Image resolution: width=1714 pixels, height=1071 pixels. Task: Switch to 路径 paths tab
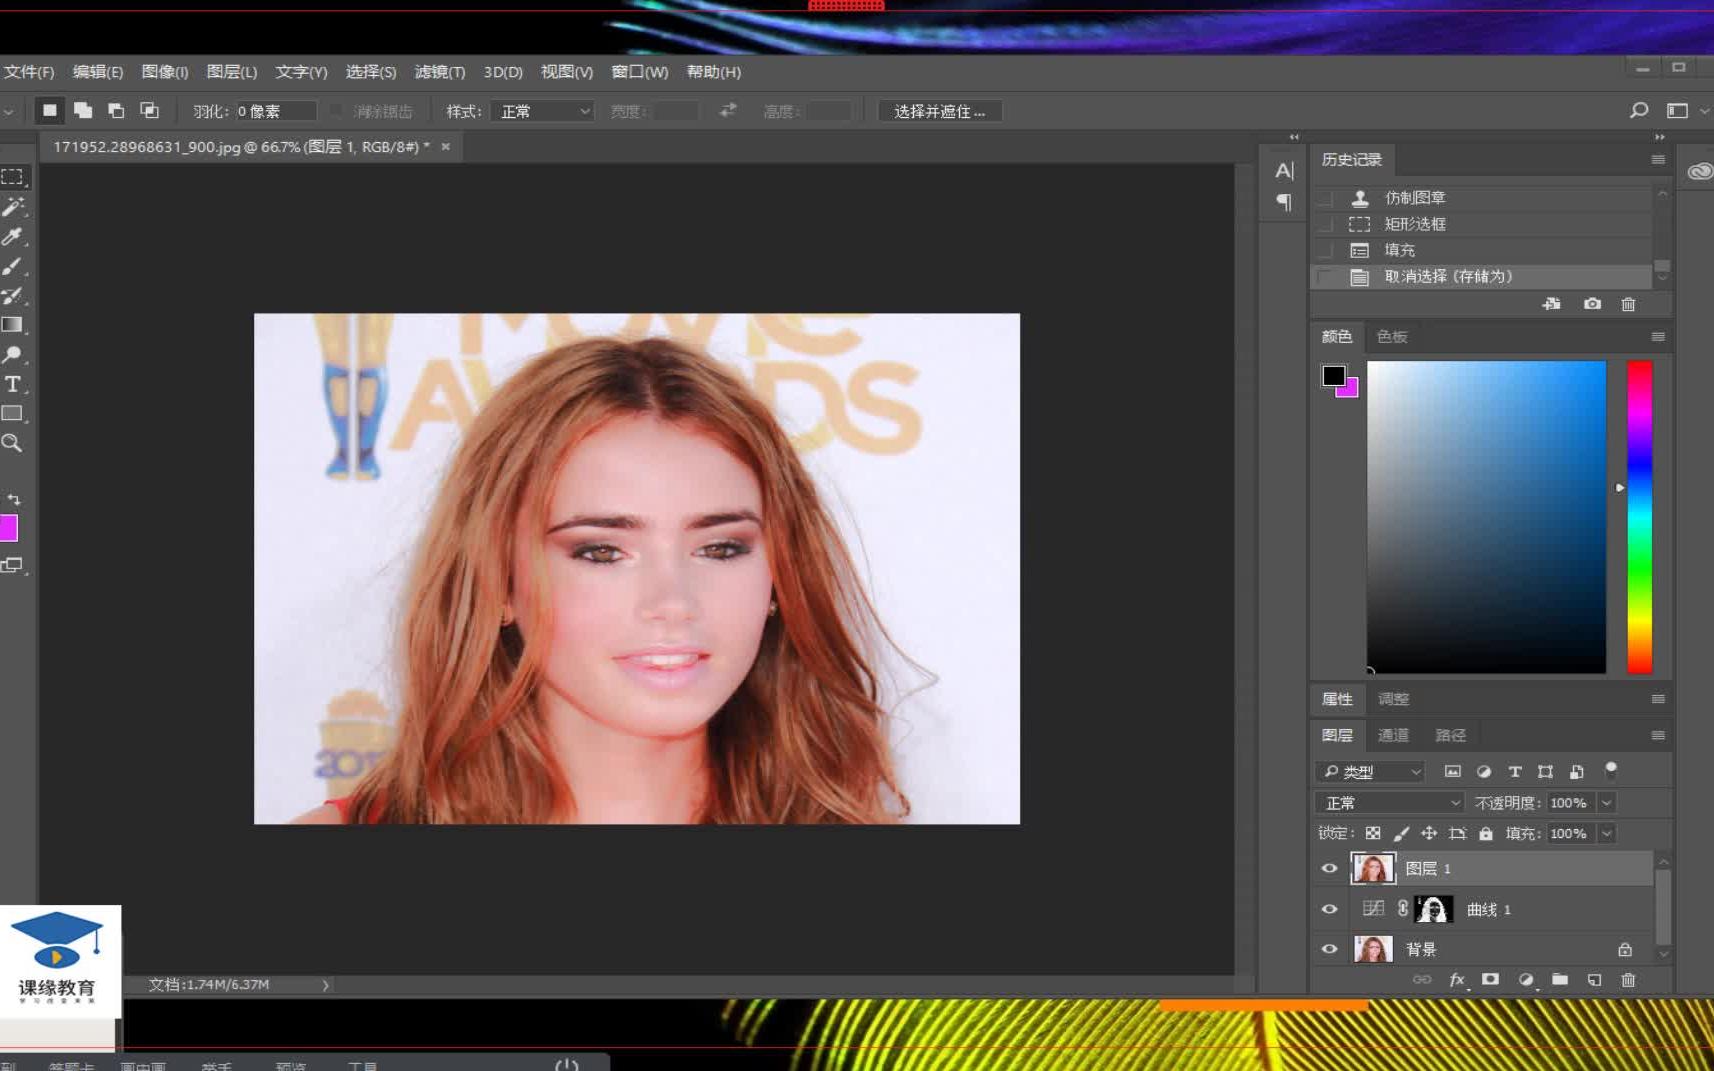[1450, 735]
